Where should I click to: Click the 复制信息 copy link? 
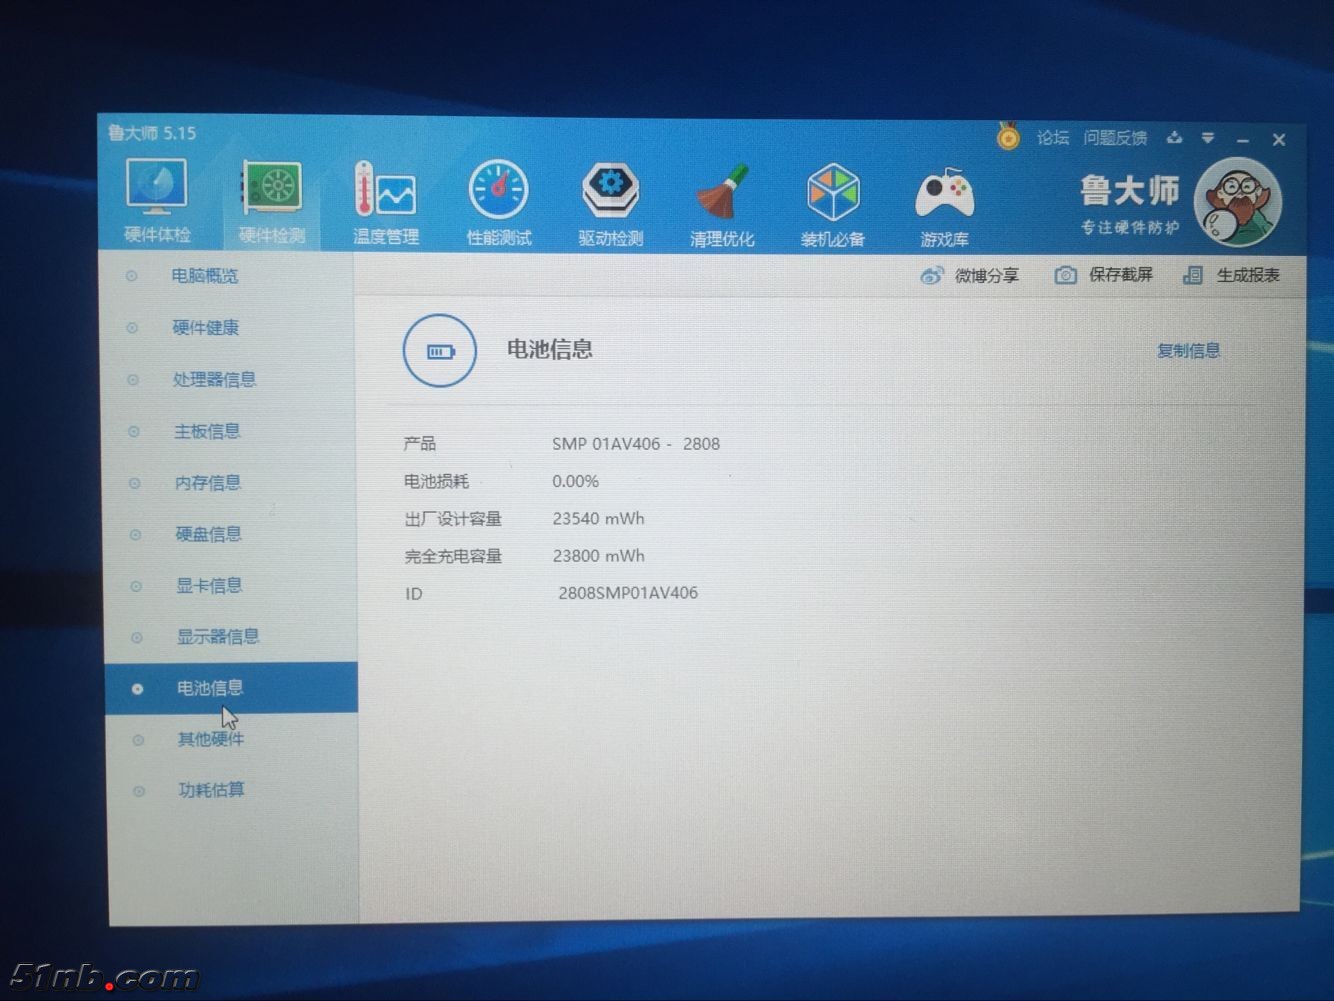(1187, 350)
